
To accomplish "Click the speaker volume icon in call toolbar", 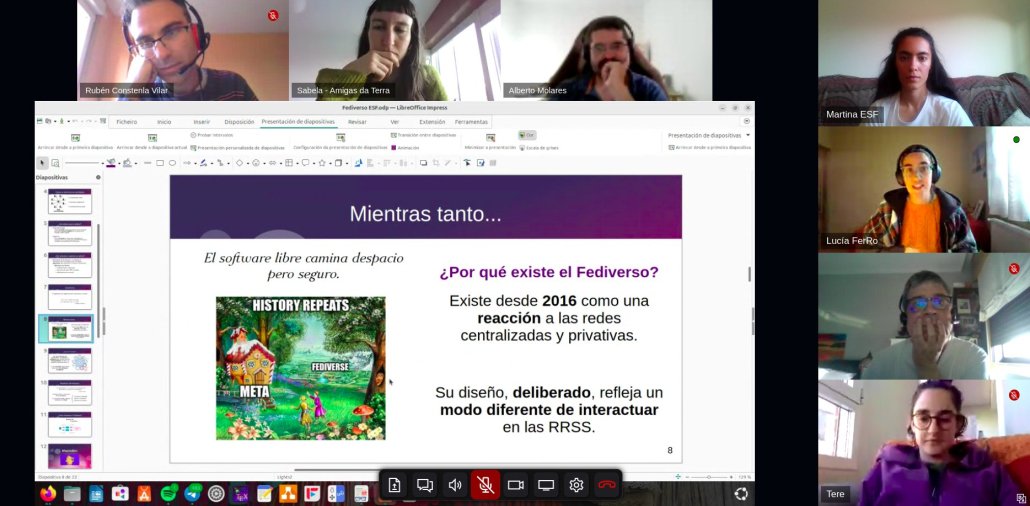I will click(455, 485).
